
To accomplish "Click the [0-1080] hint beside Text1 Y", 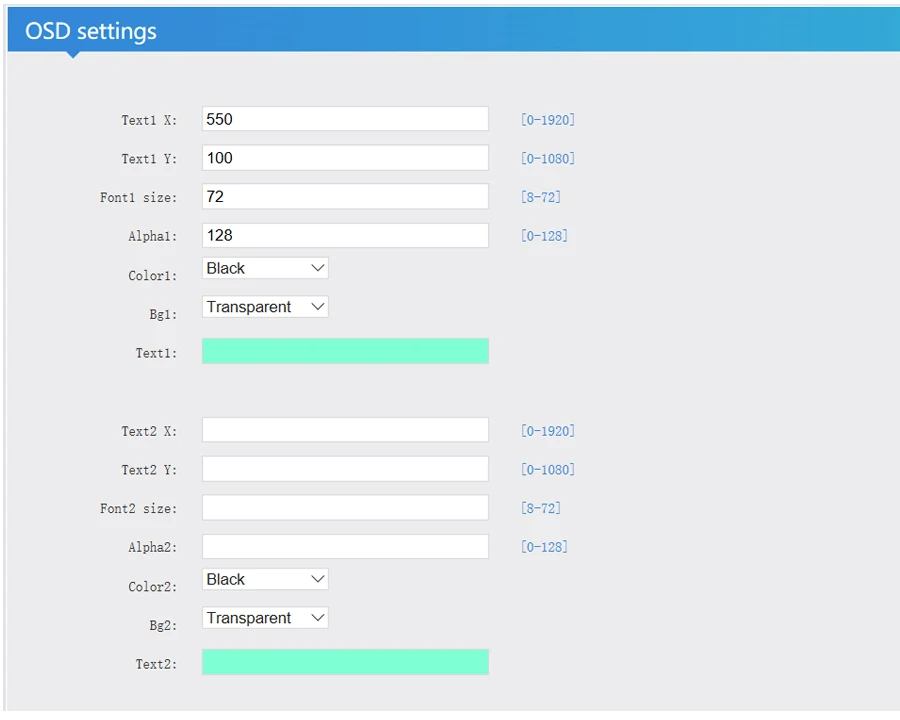I will click(x=548, y=158).
